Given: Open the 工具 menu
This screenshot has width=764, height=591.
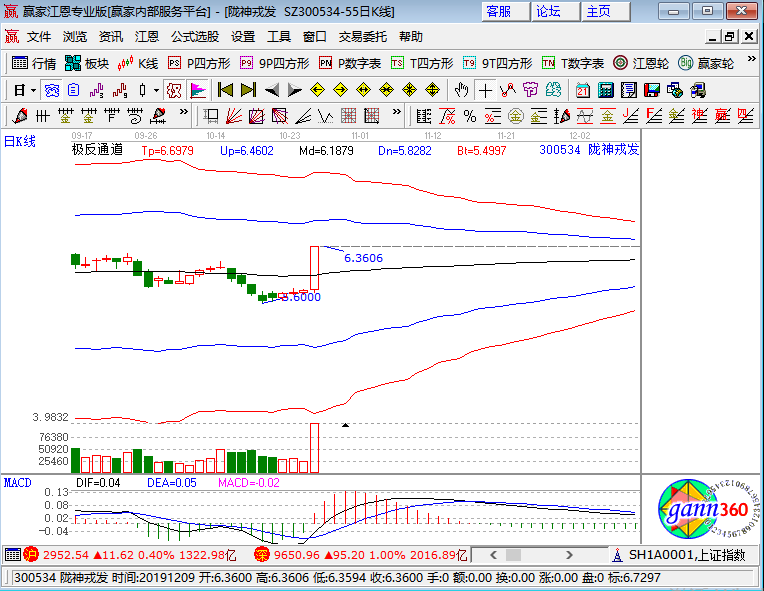Looking at the screenshot, I should click(x=279, y=37).
